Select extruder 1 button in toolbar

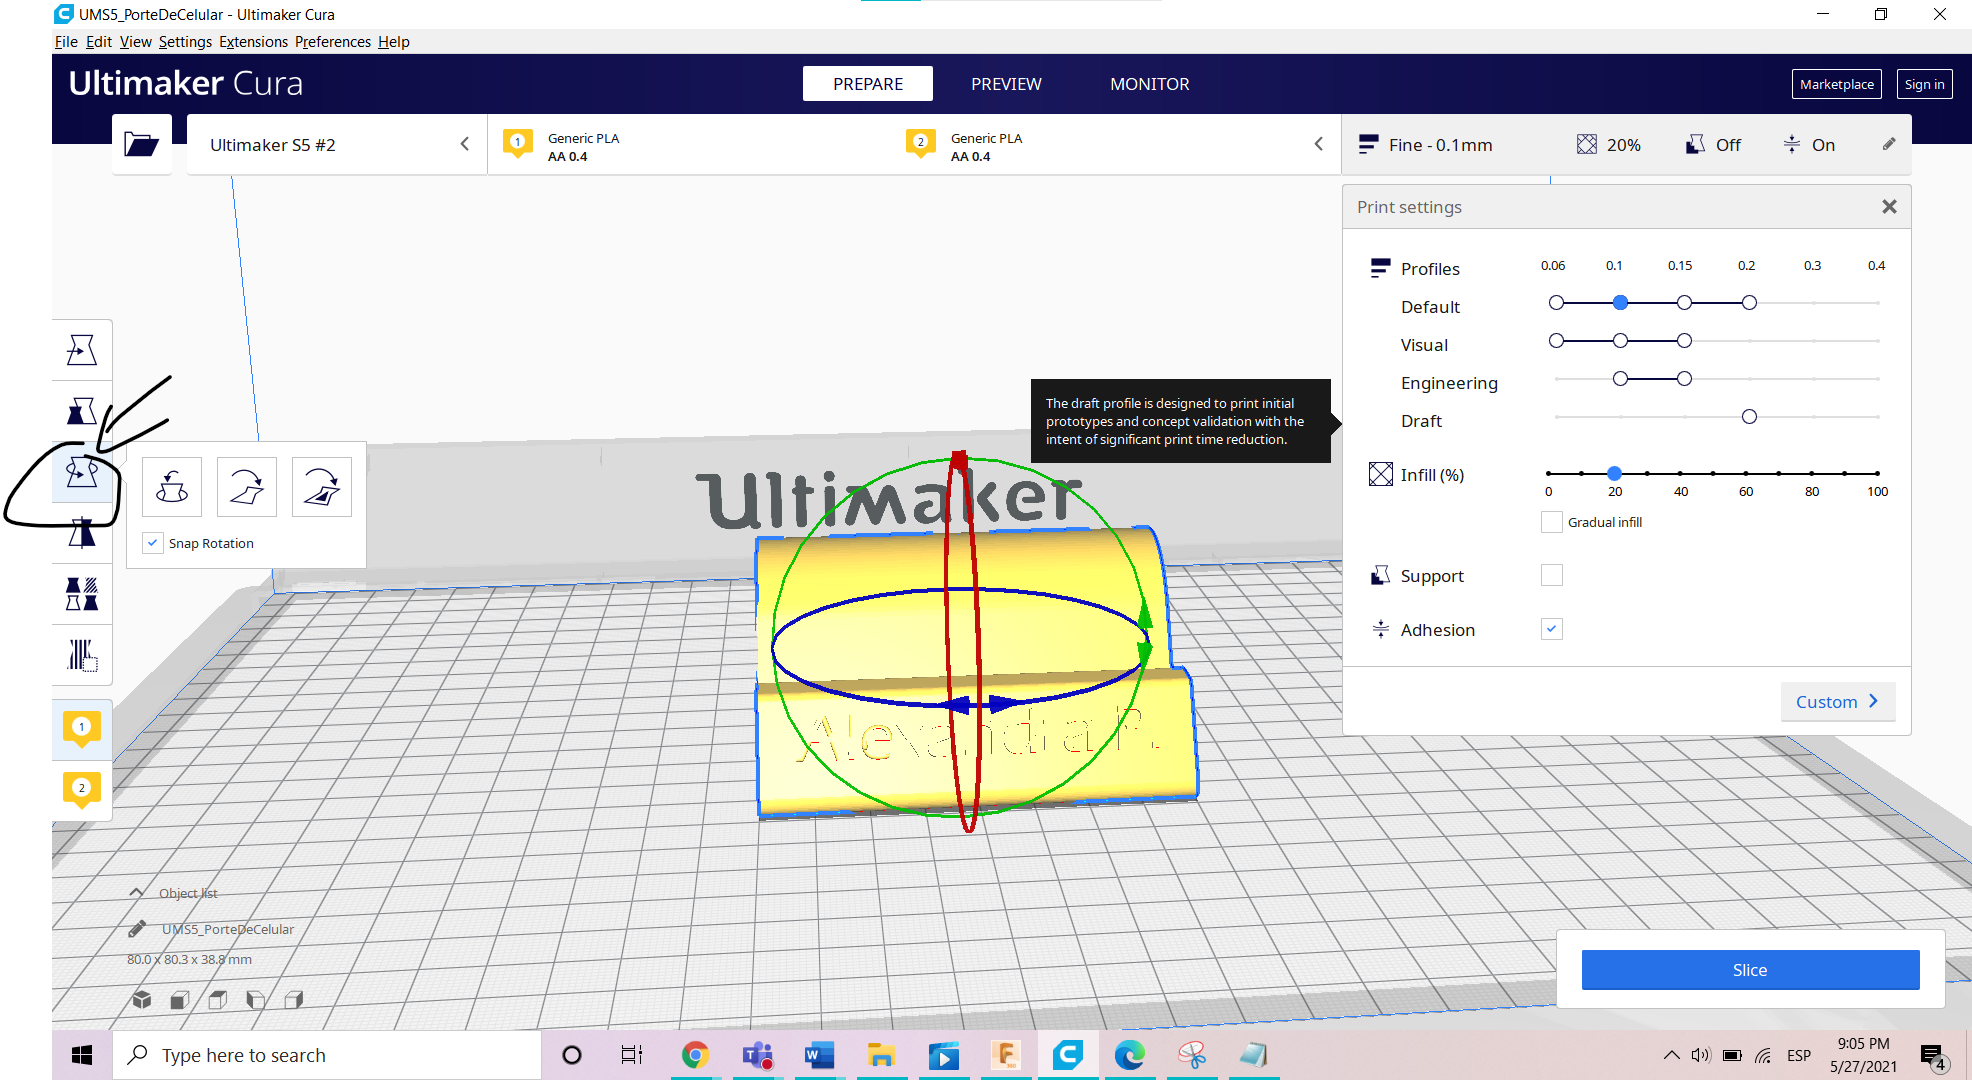(x=82, y=729)
